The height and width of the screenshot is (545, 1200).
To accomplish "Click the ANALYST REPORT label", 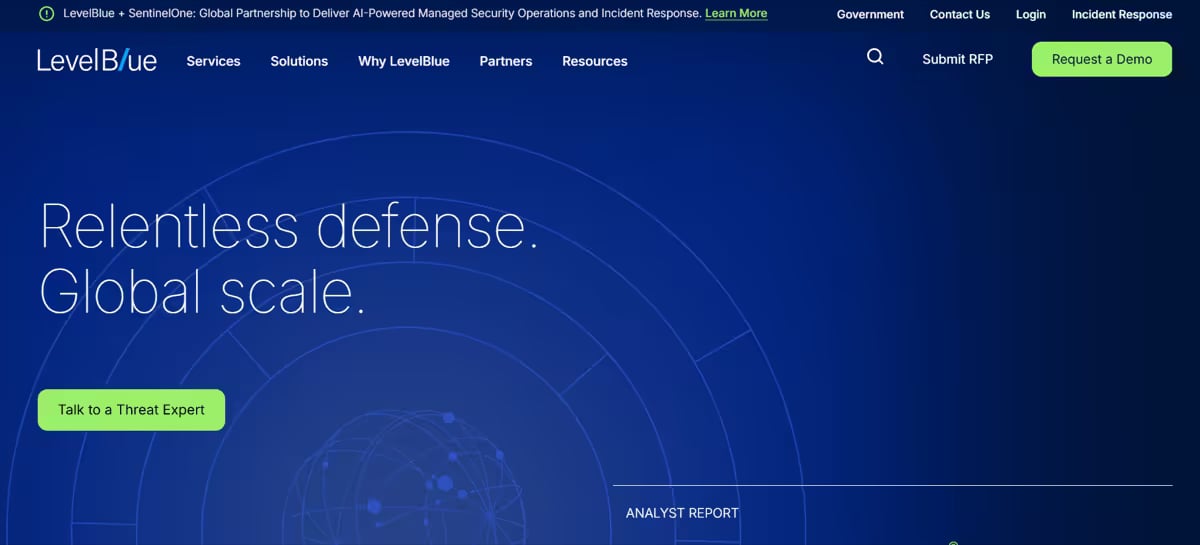I will (x=682, y=513).
